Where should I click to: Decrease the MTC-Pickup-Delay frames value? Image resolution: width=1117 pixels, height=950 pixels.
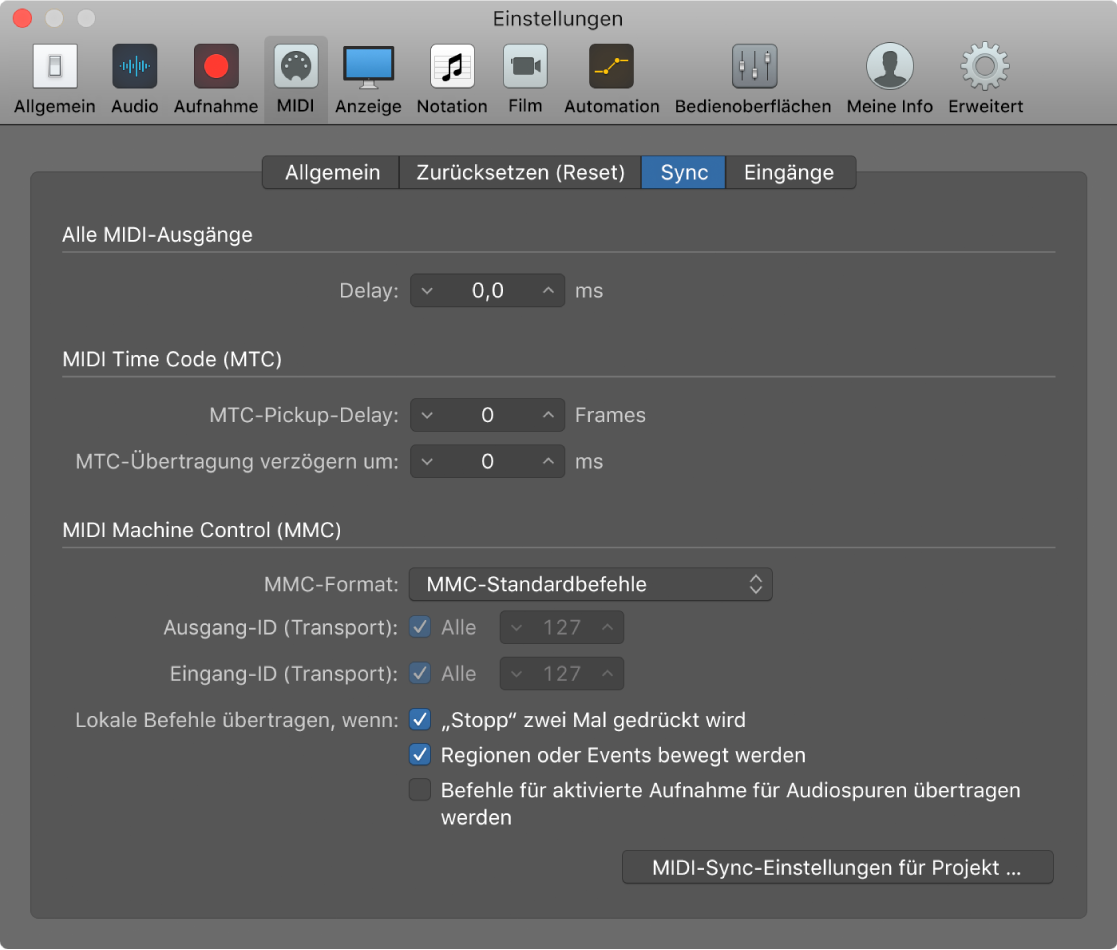pyautogui.click(x=427, y=415)
